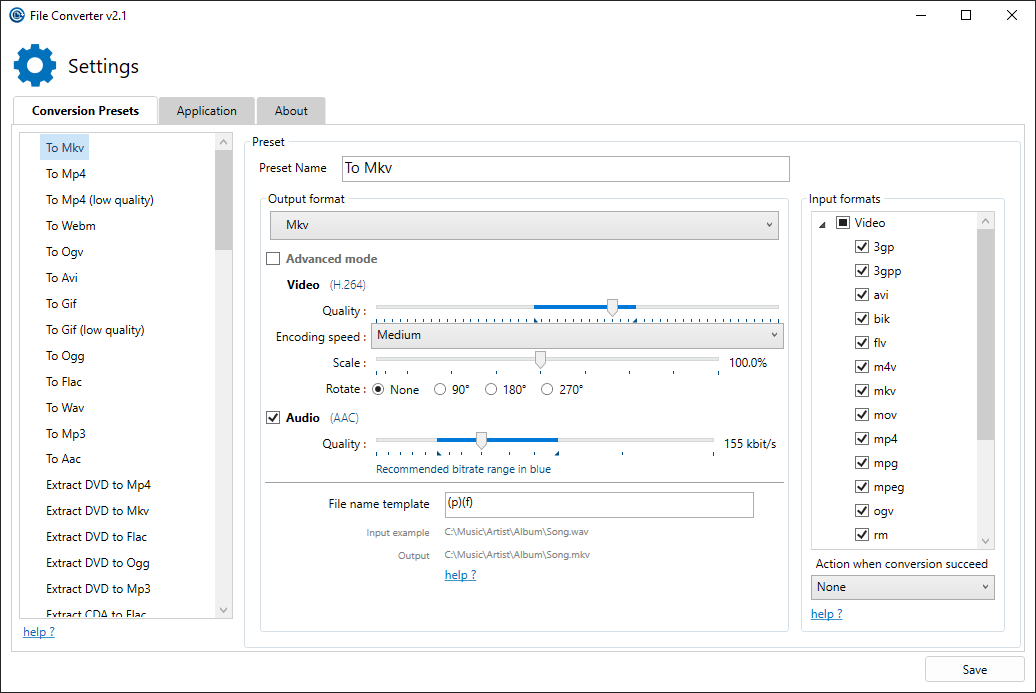Click the Settings gear icon
The image size is (1036, 693).
(35, 65)
